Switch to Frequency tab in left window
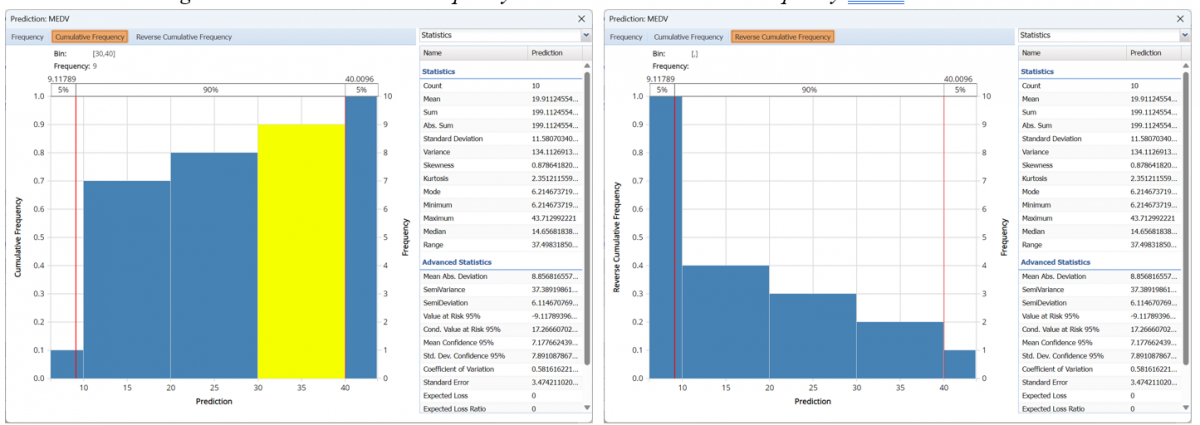1200x425 pixels. click(27, 37)
